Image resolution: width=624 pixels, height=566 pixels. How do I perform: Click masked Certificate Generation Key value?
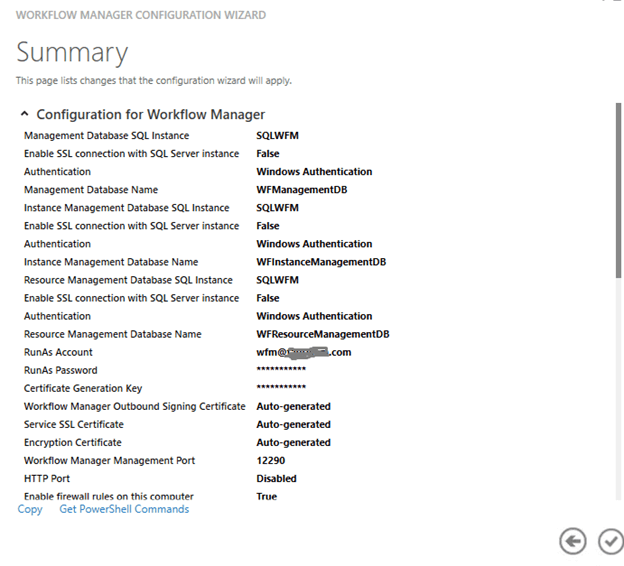pyautogui.click(x=281, y=386)
